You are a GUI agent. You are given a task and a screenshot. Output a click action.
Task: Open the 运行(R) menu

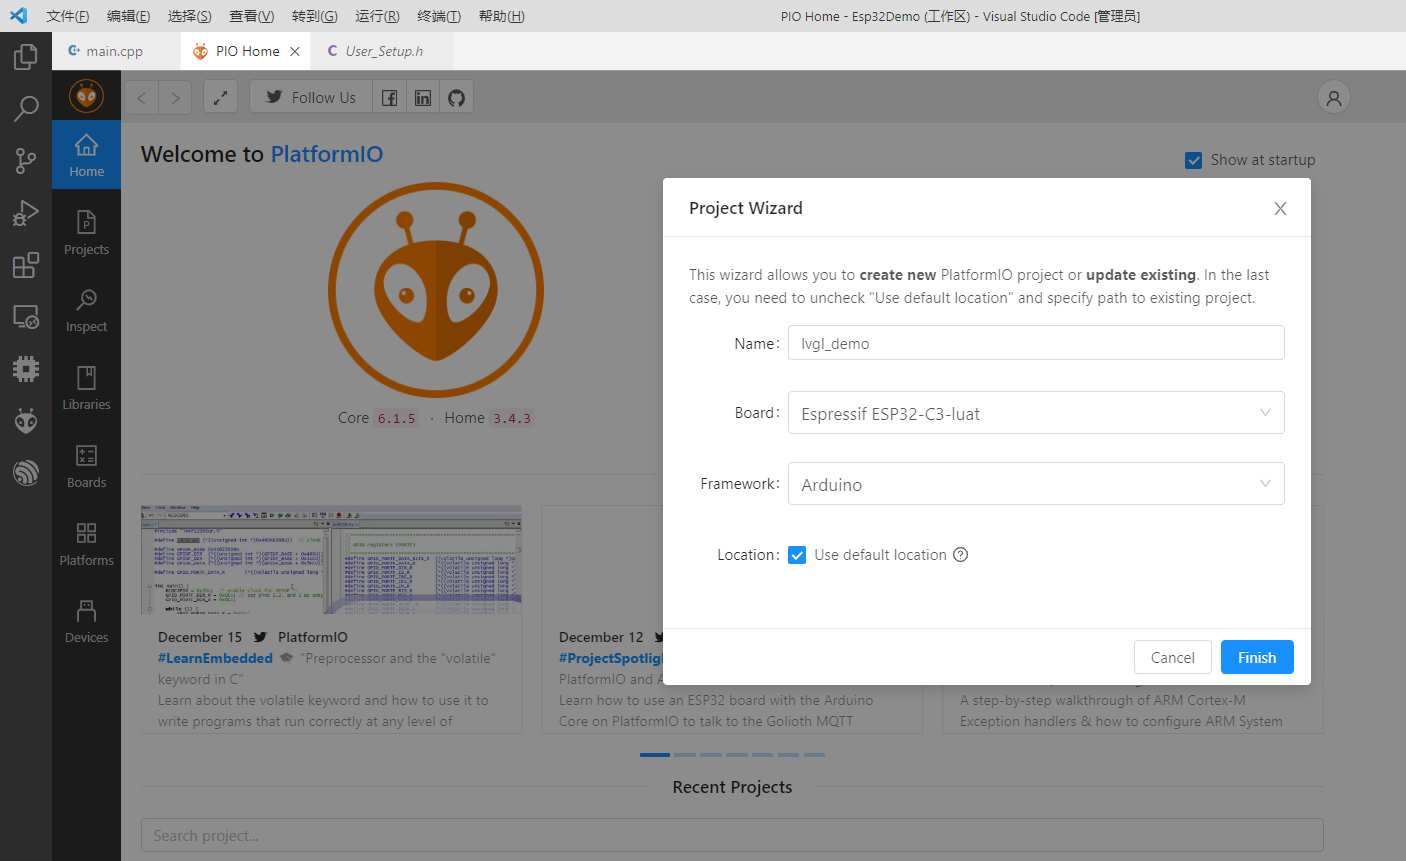378,16
